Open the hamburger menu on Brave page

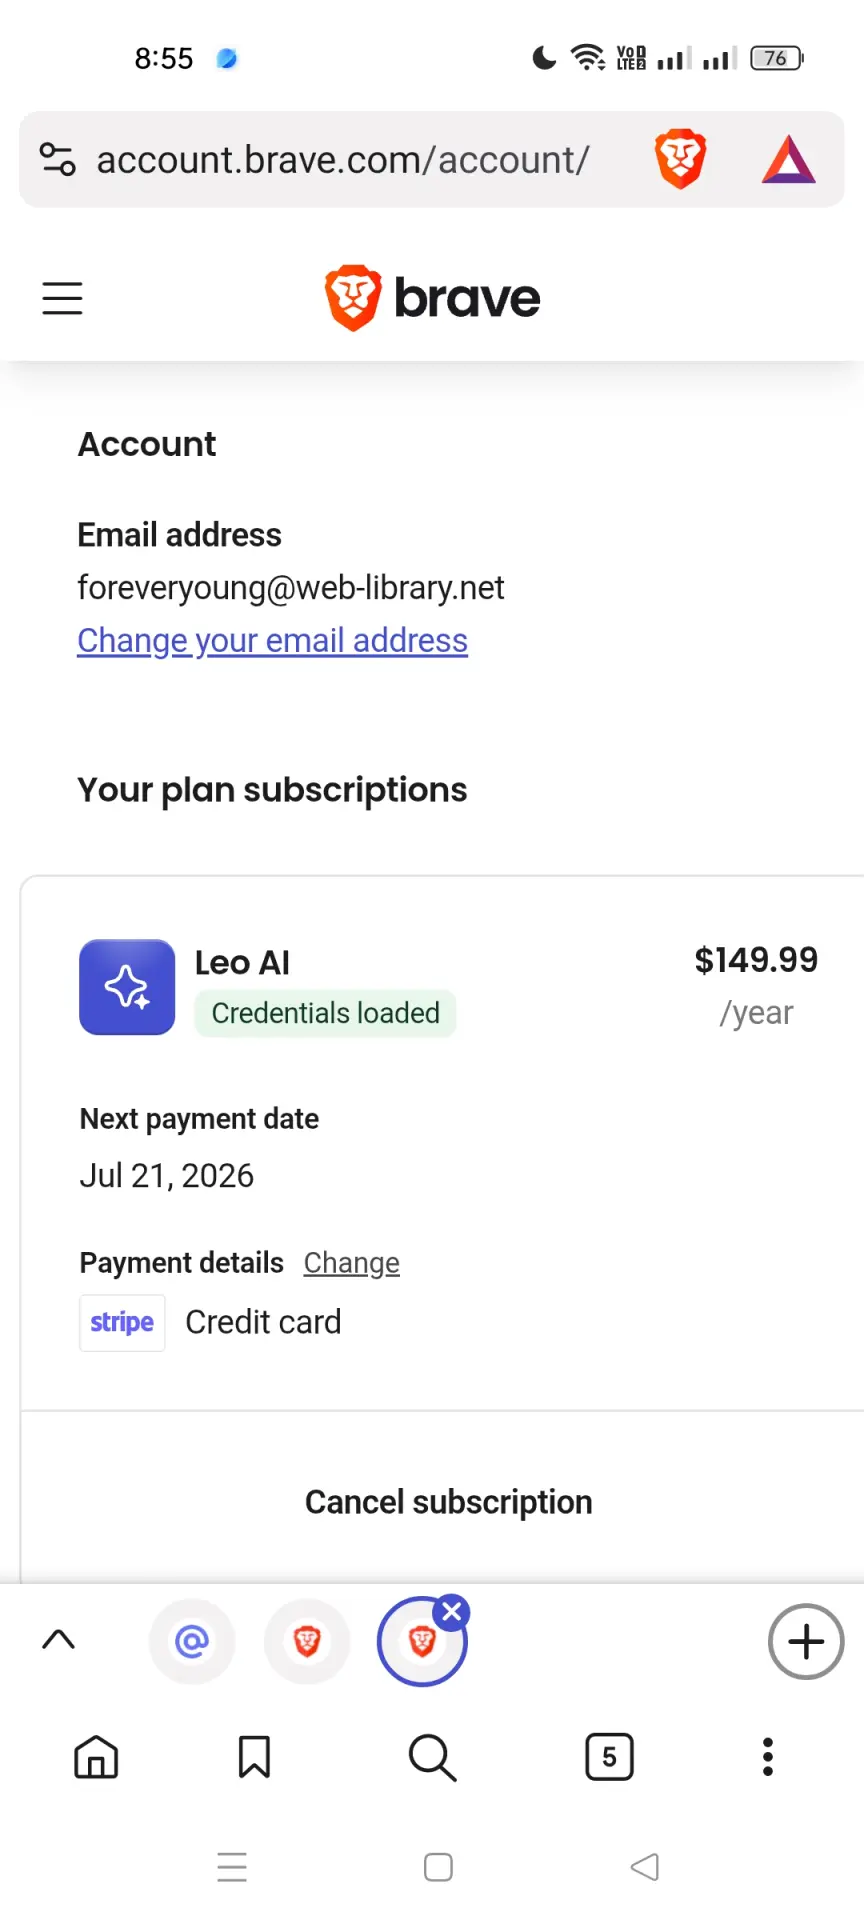tap(62, 298)
